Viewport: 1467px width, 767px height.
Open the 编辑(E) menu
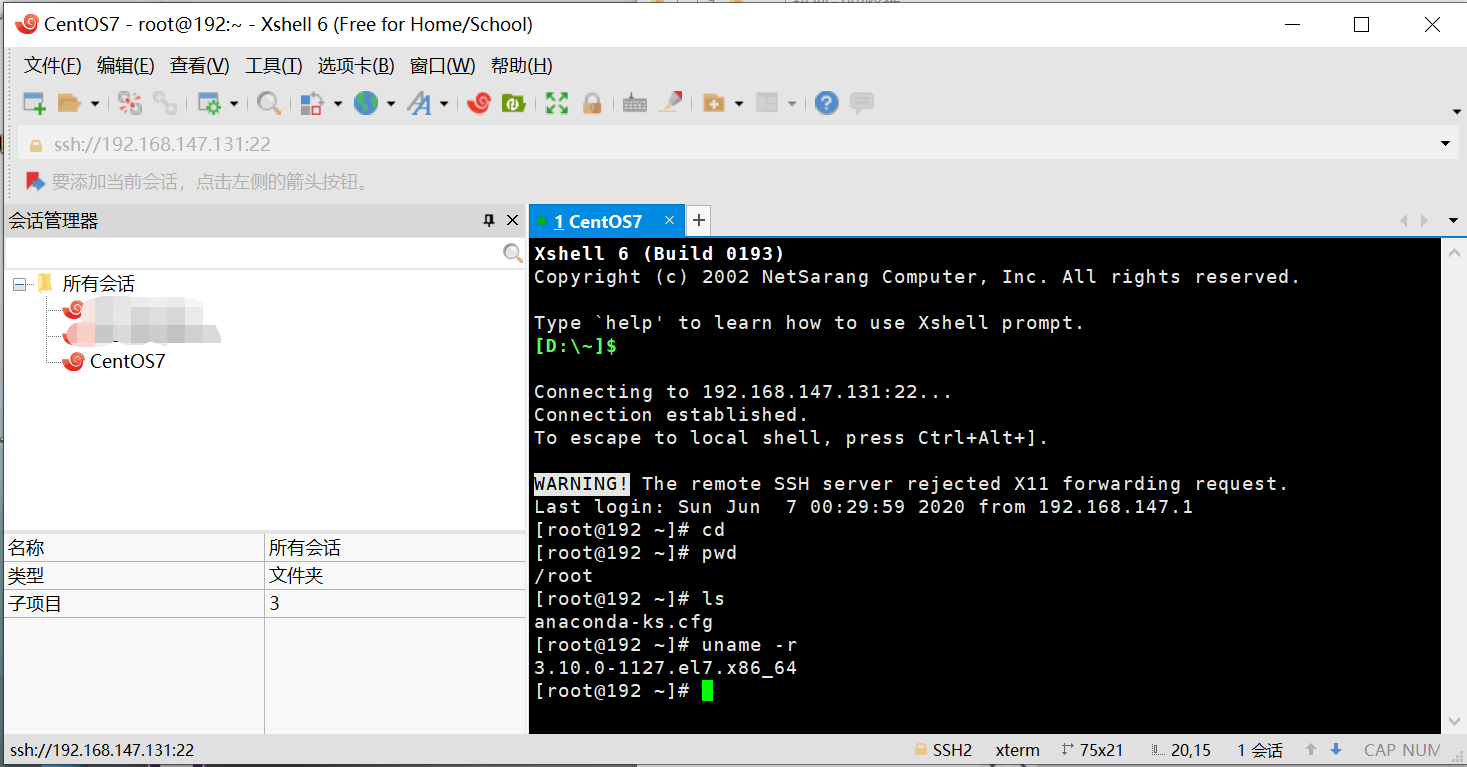tap(125, 66)
